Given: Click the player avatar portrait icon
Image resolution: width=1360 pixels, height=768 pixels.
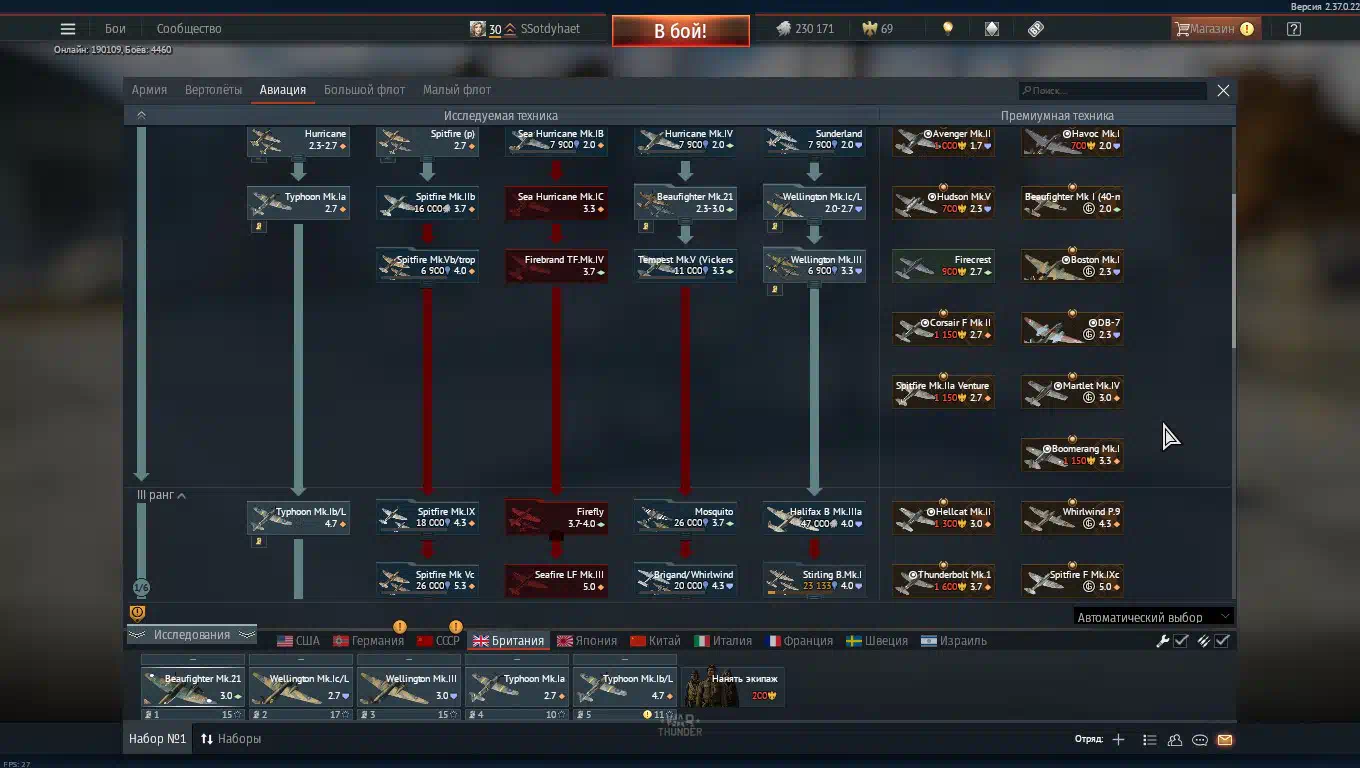Looking at the screenshot, I should [x=478, y=29].
